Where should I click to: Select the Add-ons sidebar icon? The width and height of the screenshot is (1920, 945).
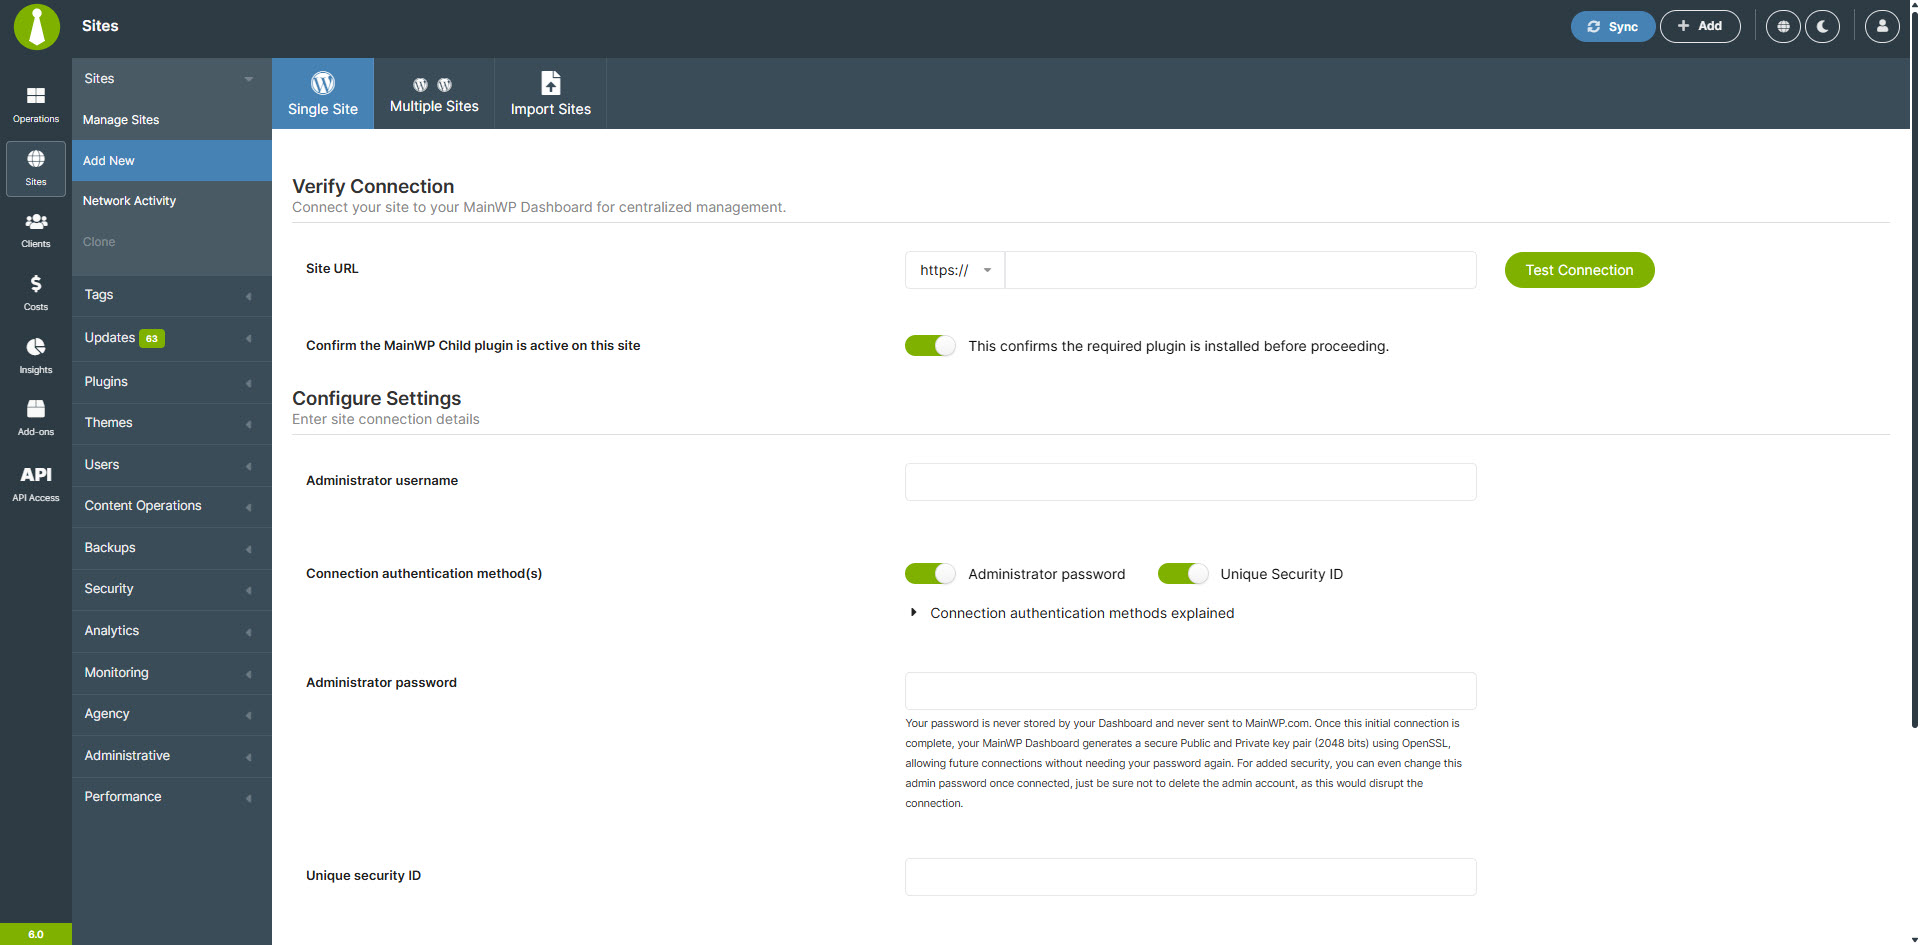pos(36,415)
